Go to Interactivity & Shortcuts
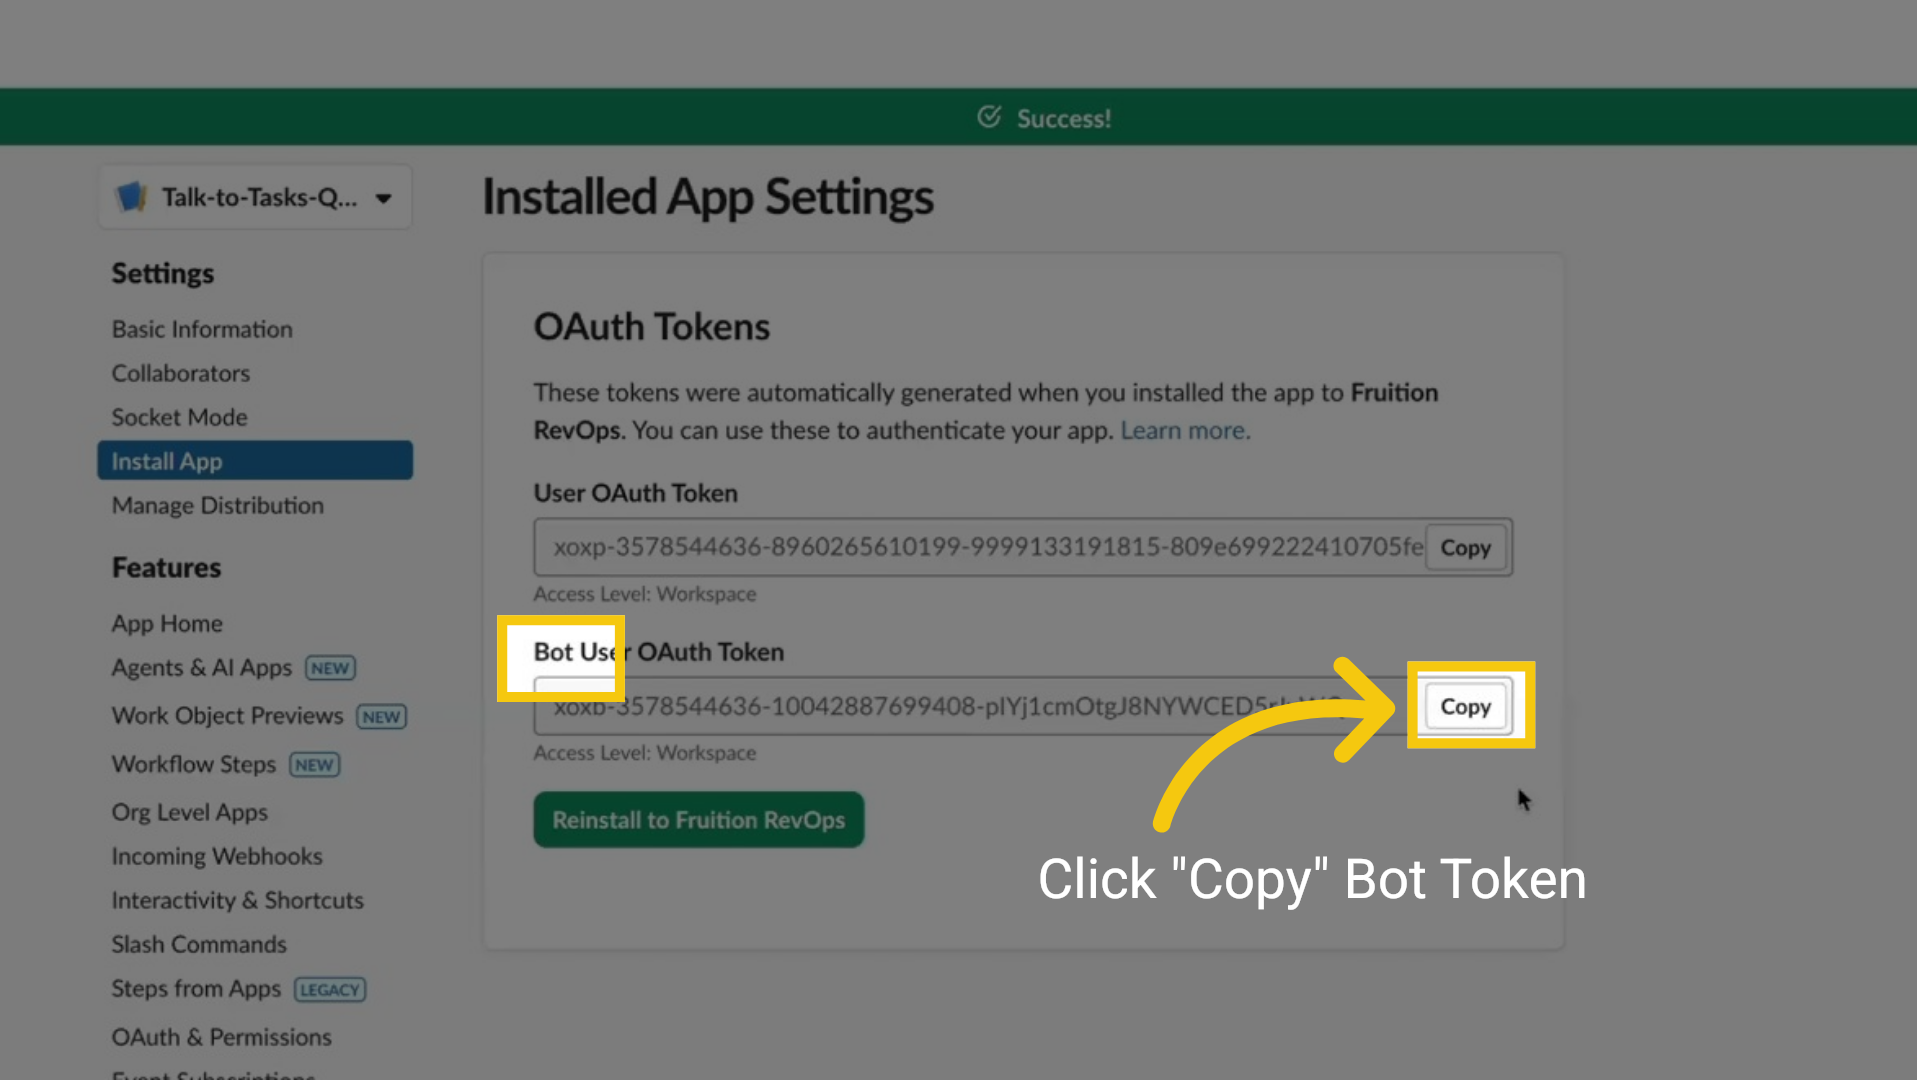The width and height of the screenshot is (1917, 1080). (238, 900)
